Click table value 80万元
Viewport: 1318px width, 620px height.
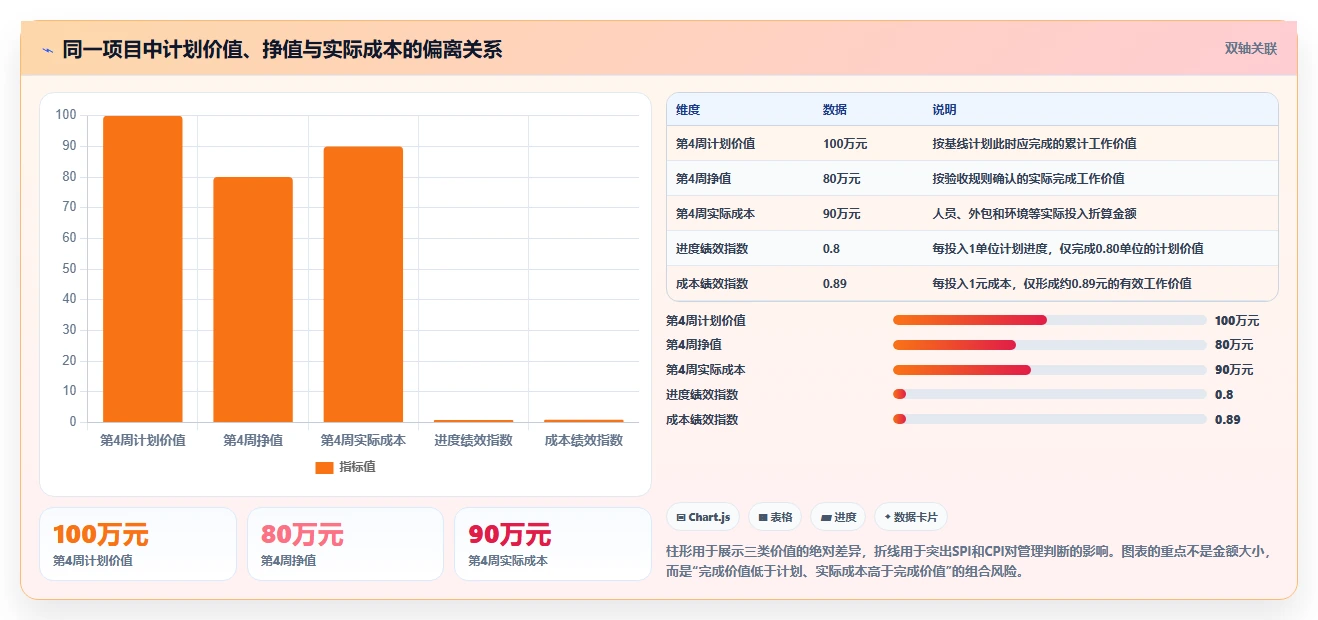click(x=842, y=179)
